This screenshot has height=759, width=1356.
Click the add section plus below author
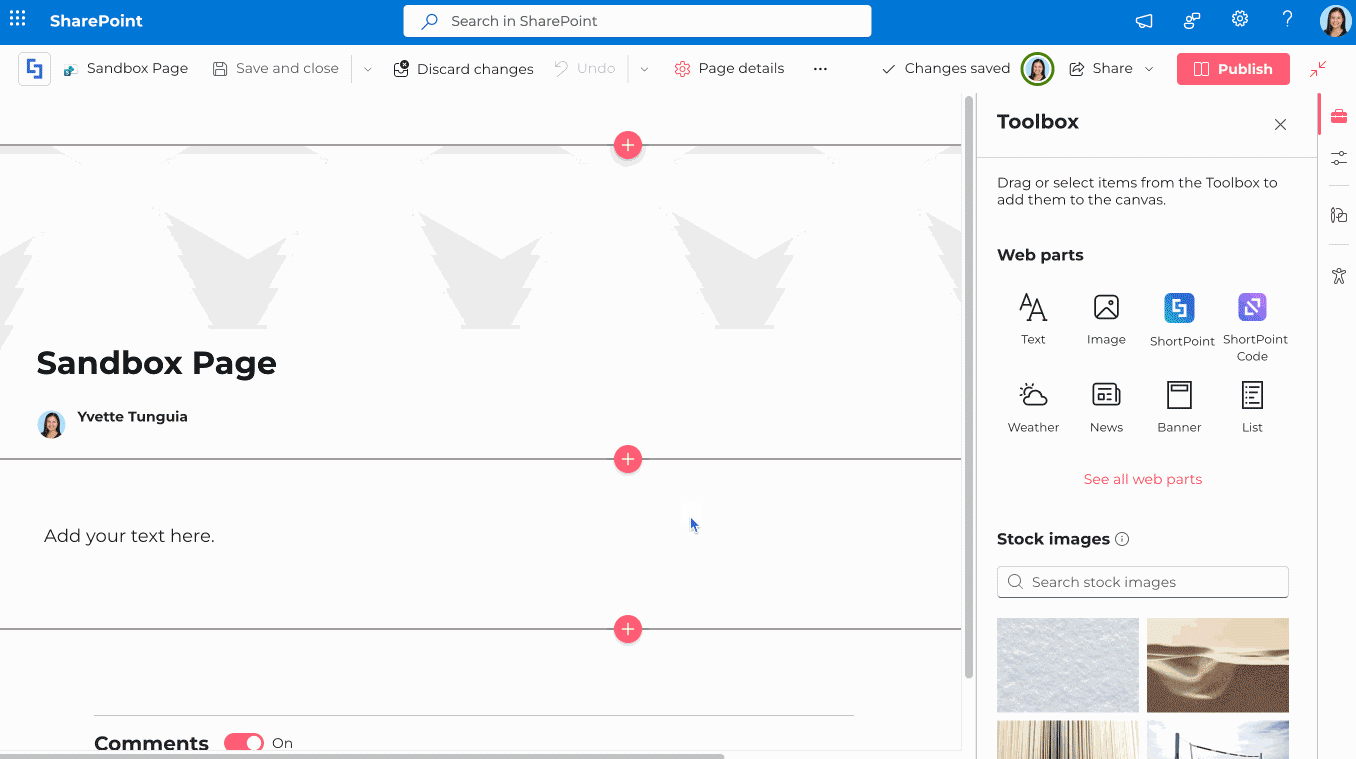point(627,459)
